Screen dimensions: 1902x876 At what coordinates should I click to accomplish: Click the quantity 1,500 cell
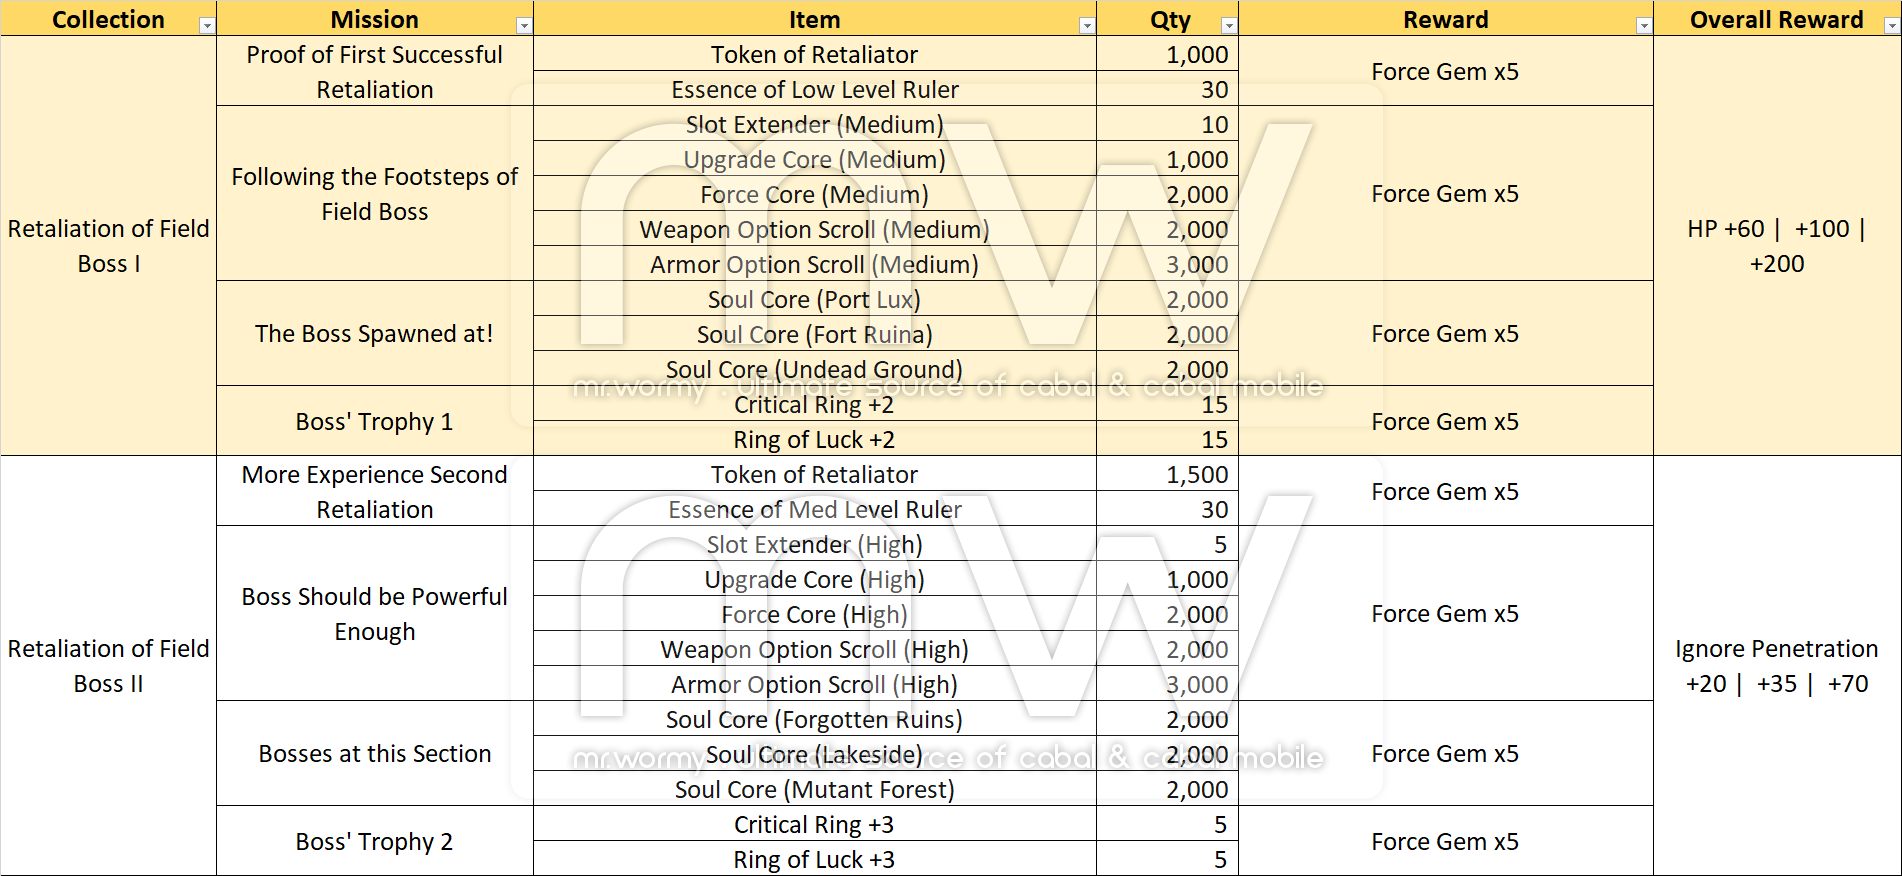click(x=1167, y=475)
